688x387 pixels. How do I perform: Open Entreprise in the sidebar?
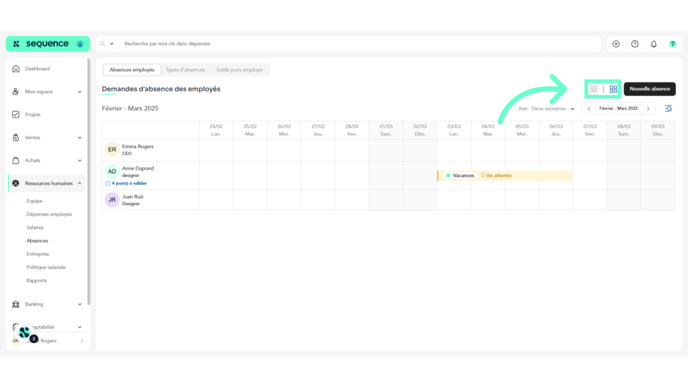(x=38, y=254)
